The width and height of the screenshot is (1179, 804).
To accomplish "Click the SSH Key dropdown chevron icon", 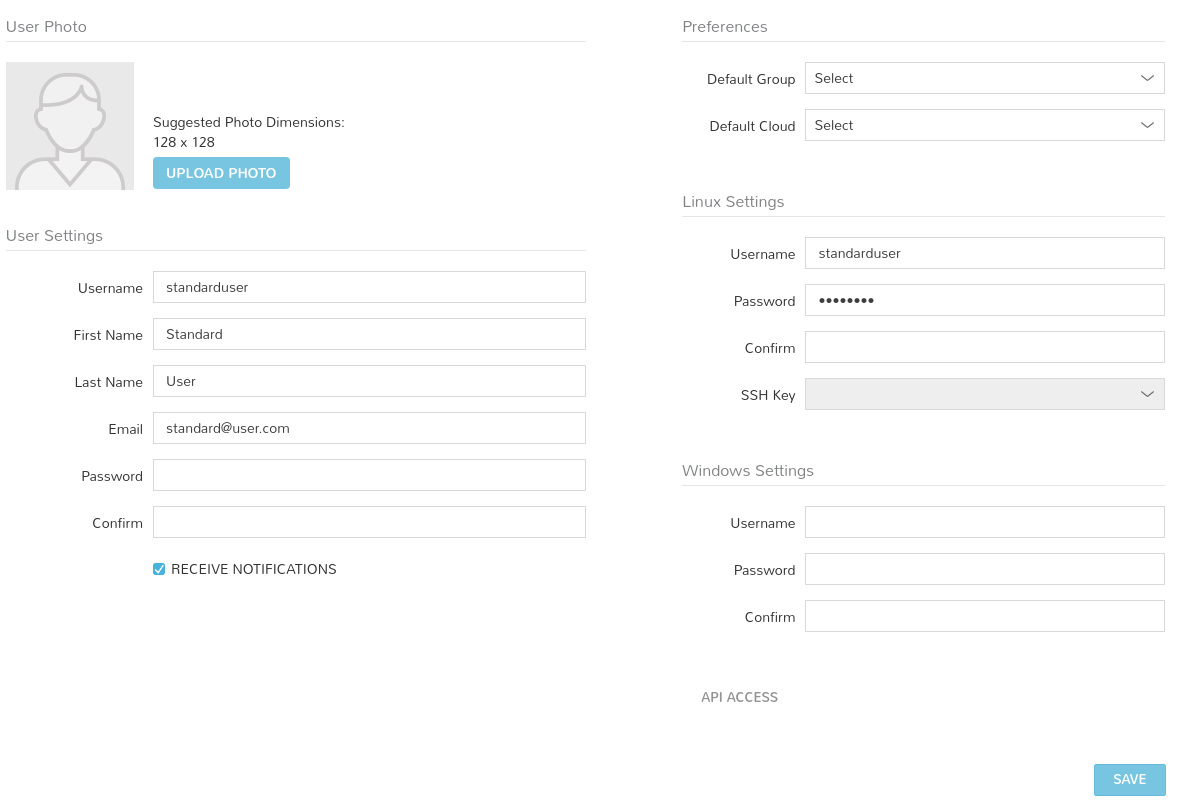I will [1147, 394].
